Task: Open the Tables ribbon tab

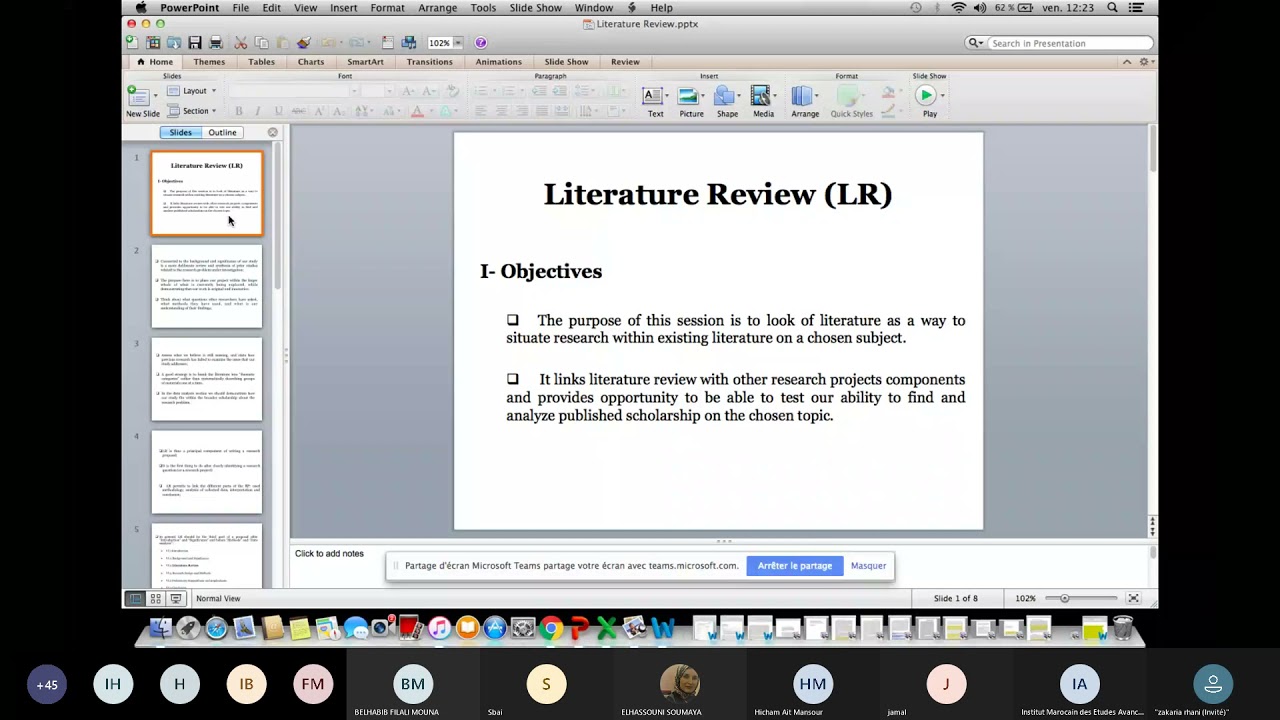Action: pyautogui.click(x=261, y=62)
